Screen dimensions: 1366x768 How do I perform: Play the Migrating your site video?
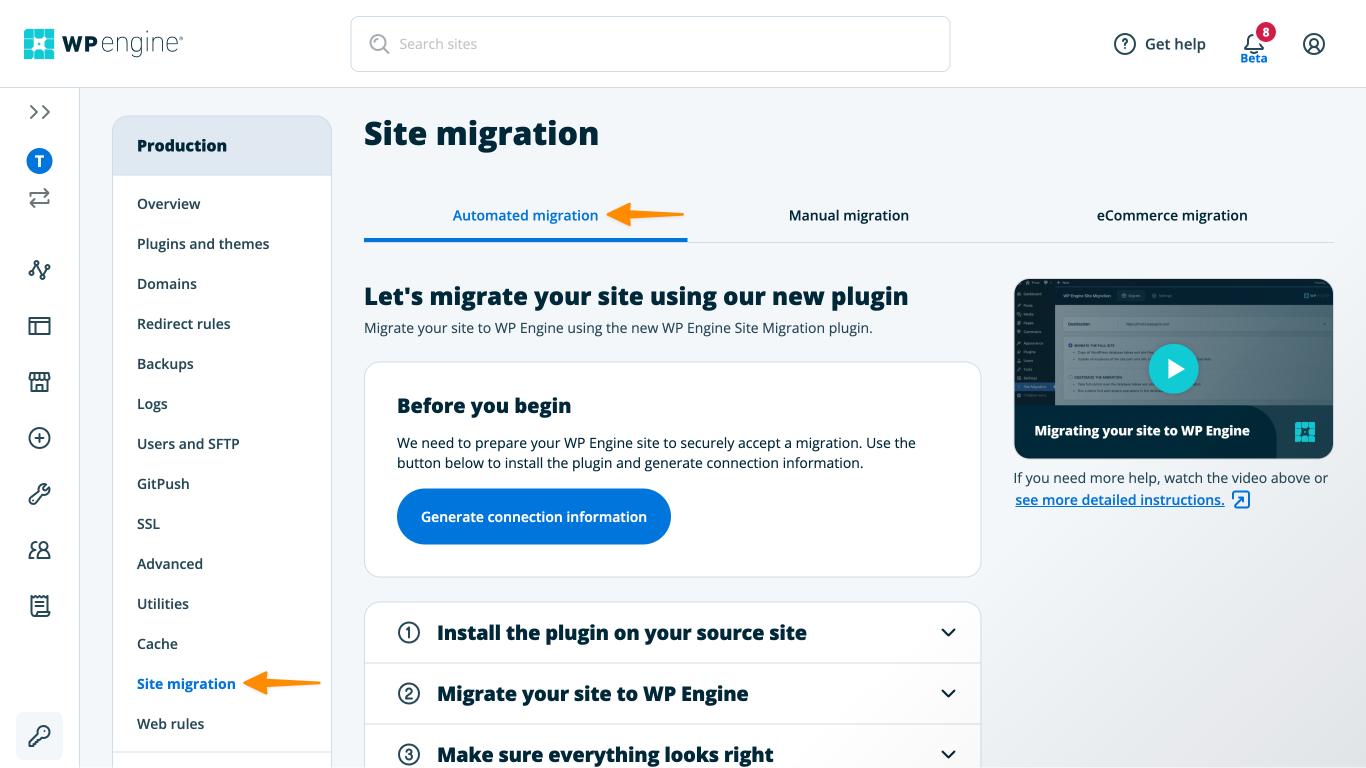(x=1173, y=368)
